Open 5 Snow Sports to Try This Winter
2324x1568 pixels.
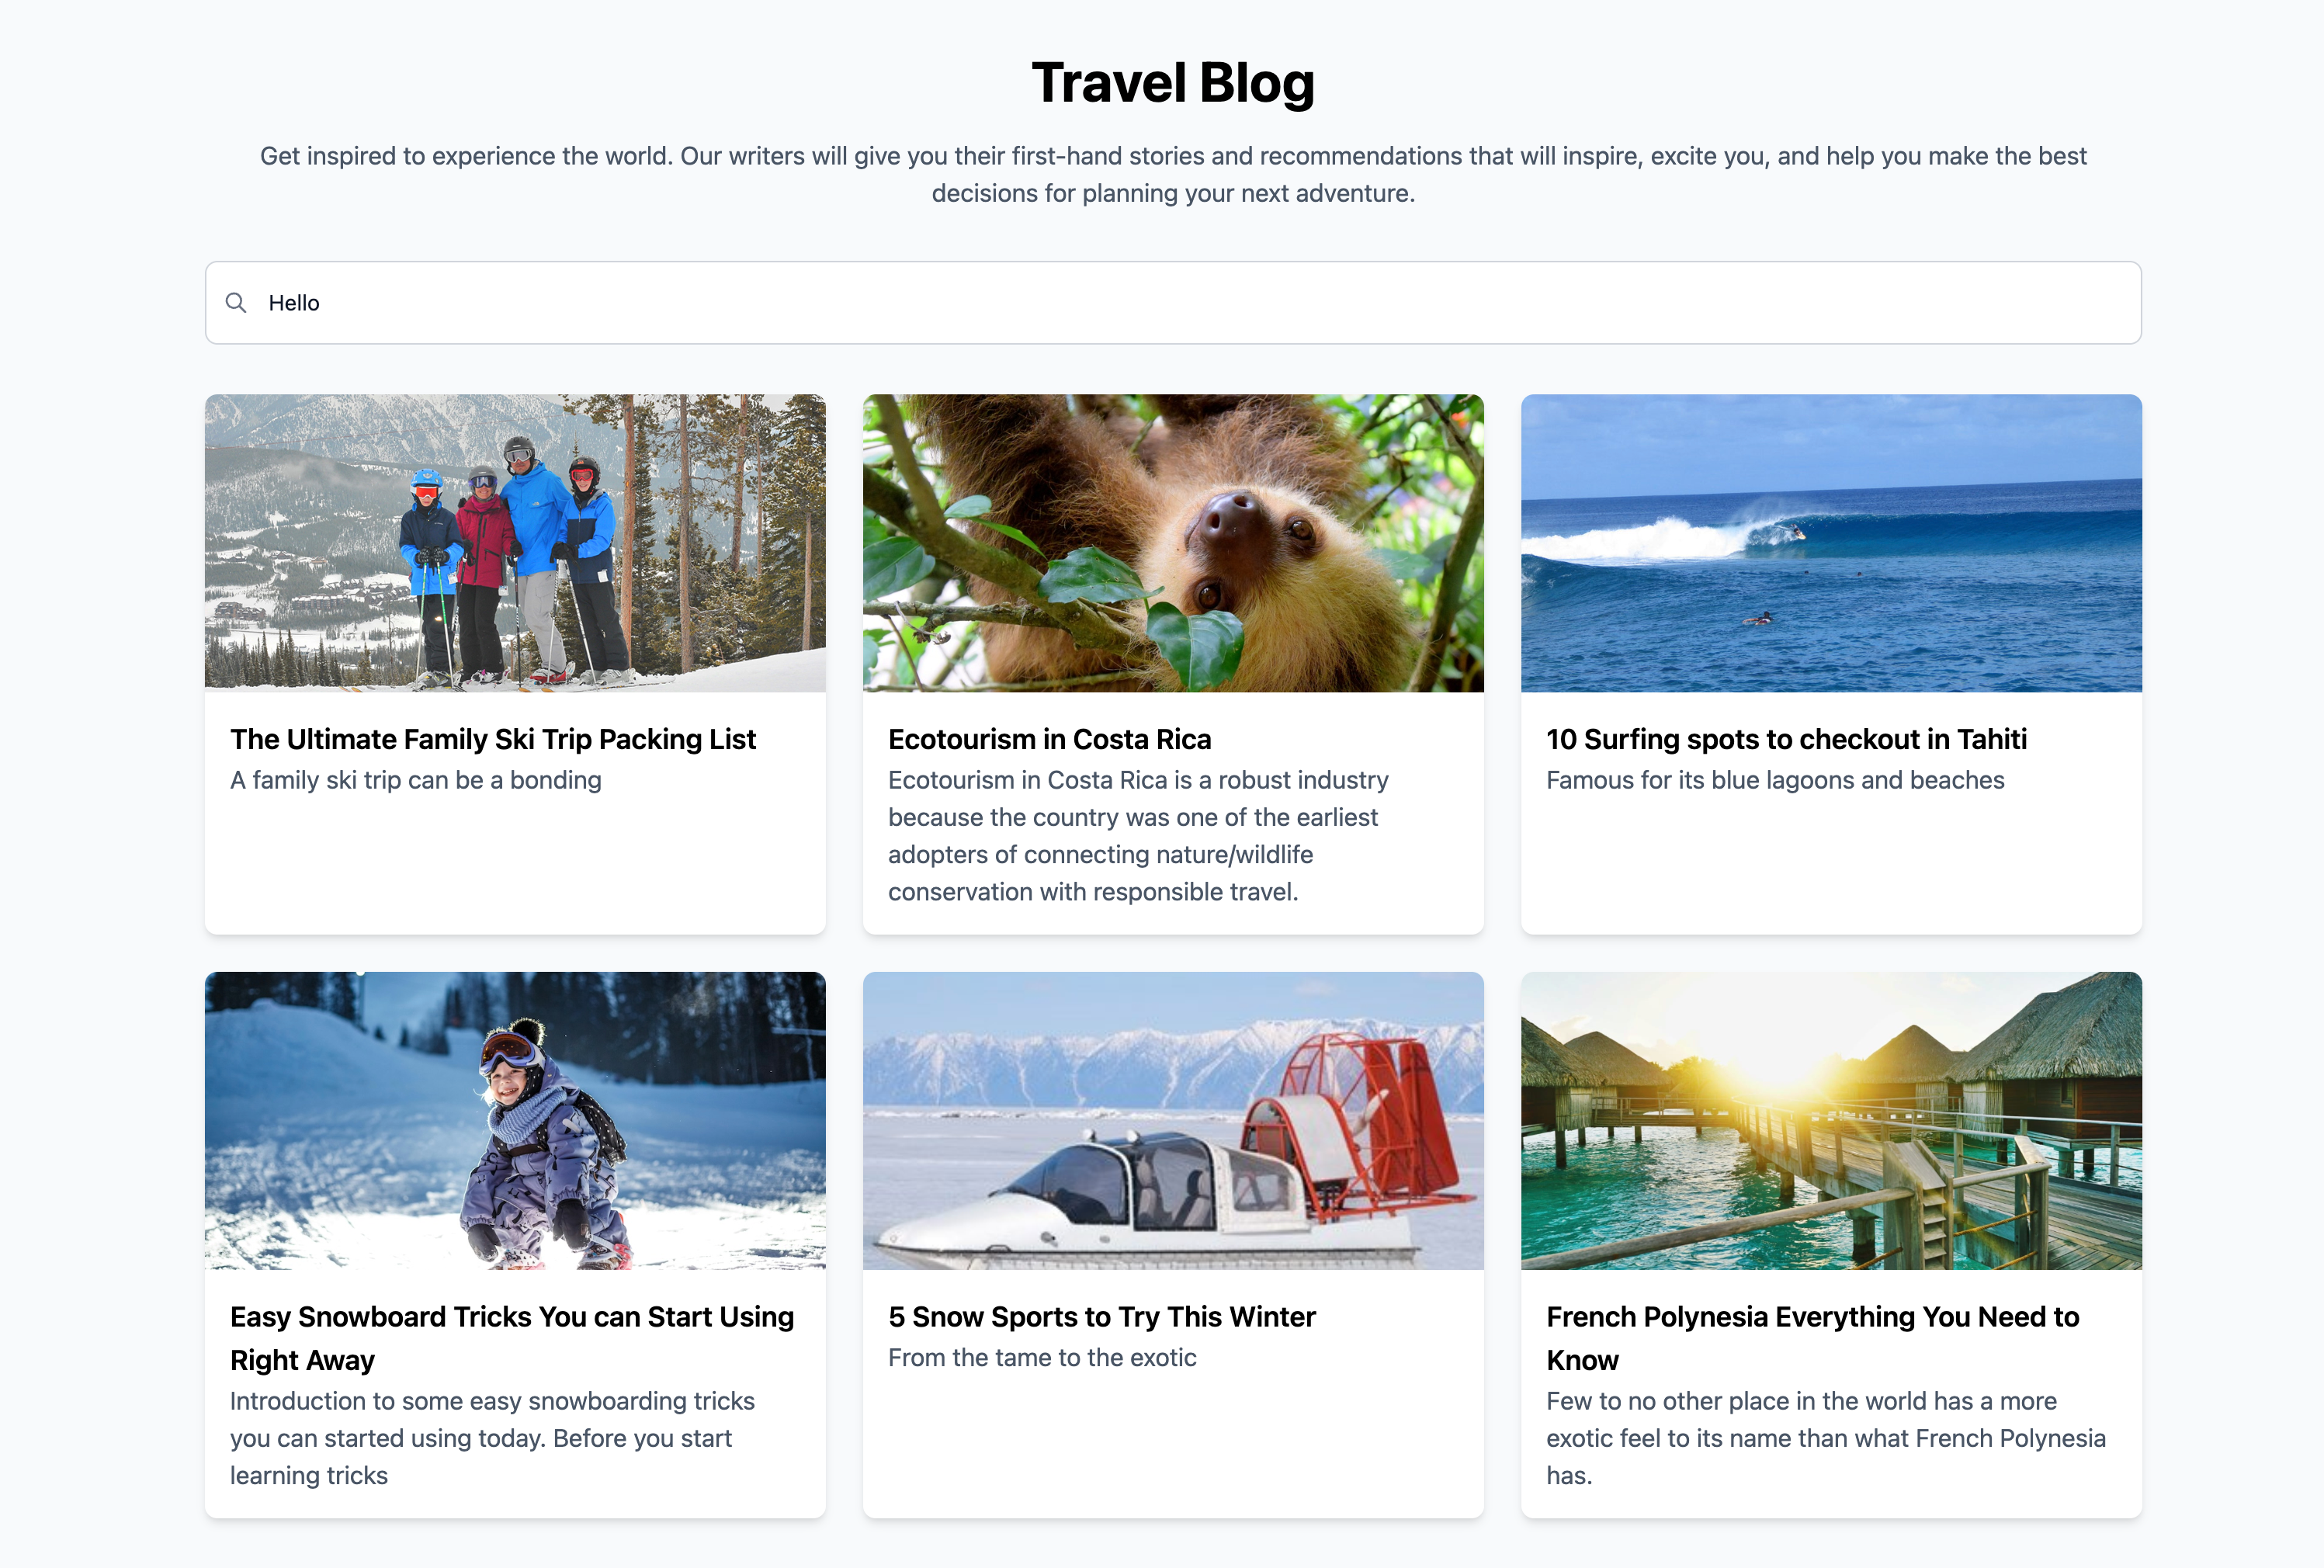(1101, 1317)
